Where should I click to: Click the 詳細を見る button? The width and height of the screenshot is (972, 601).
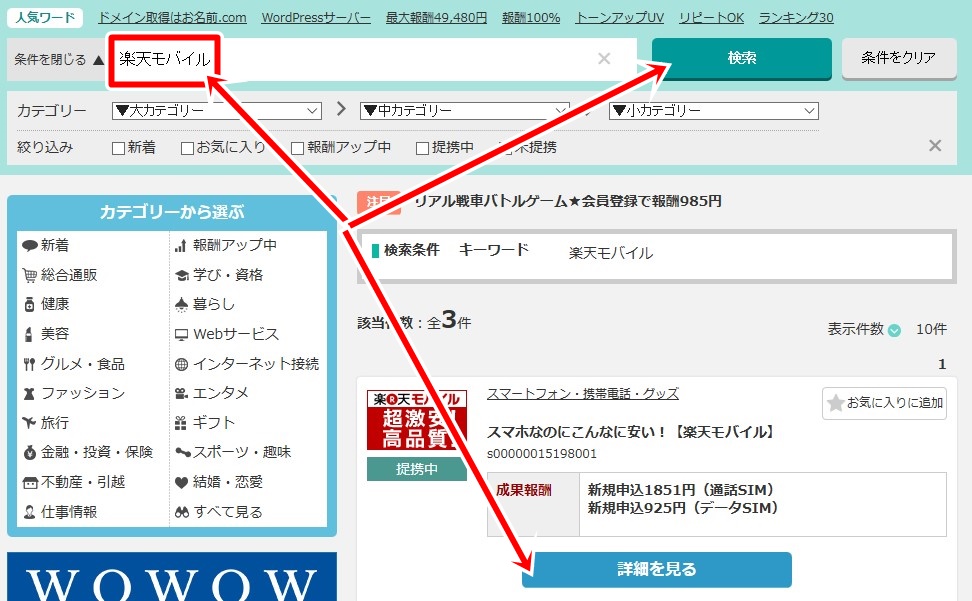point(656,569)
